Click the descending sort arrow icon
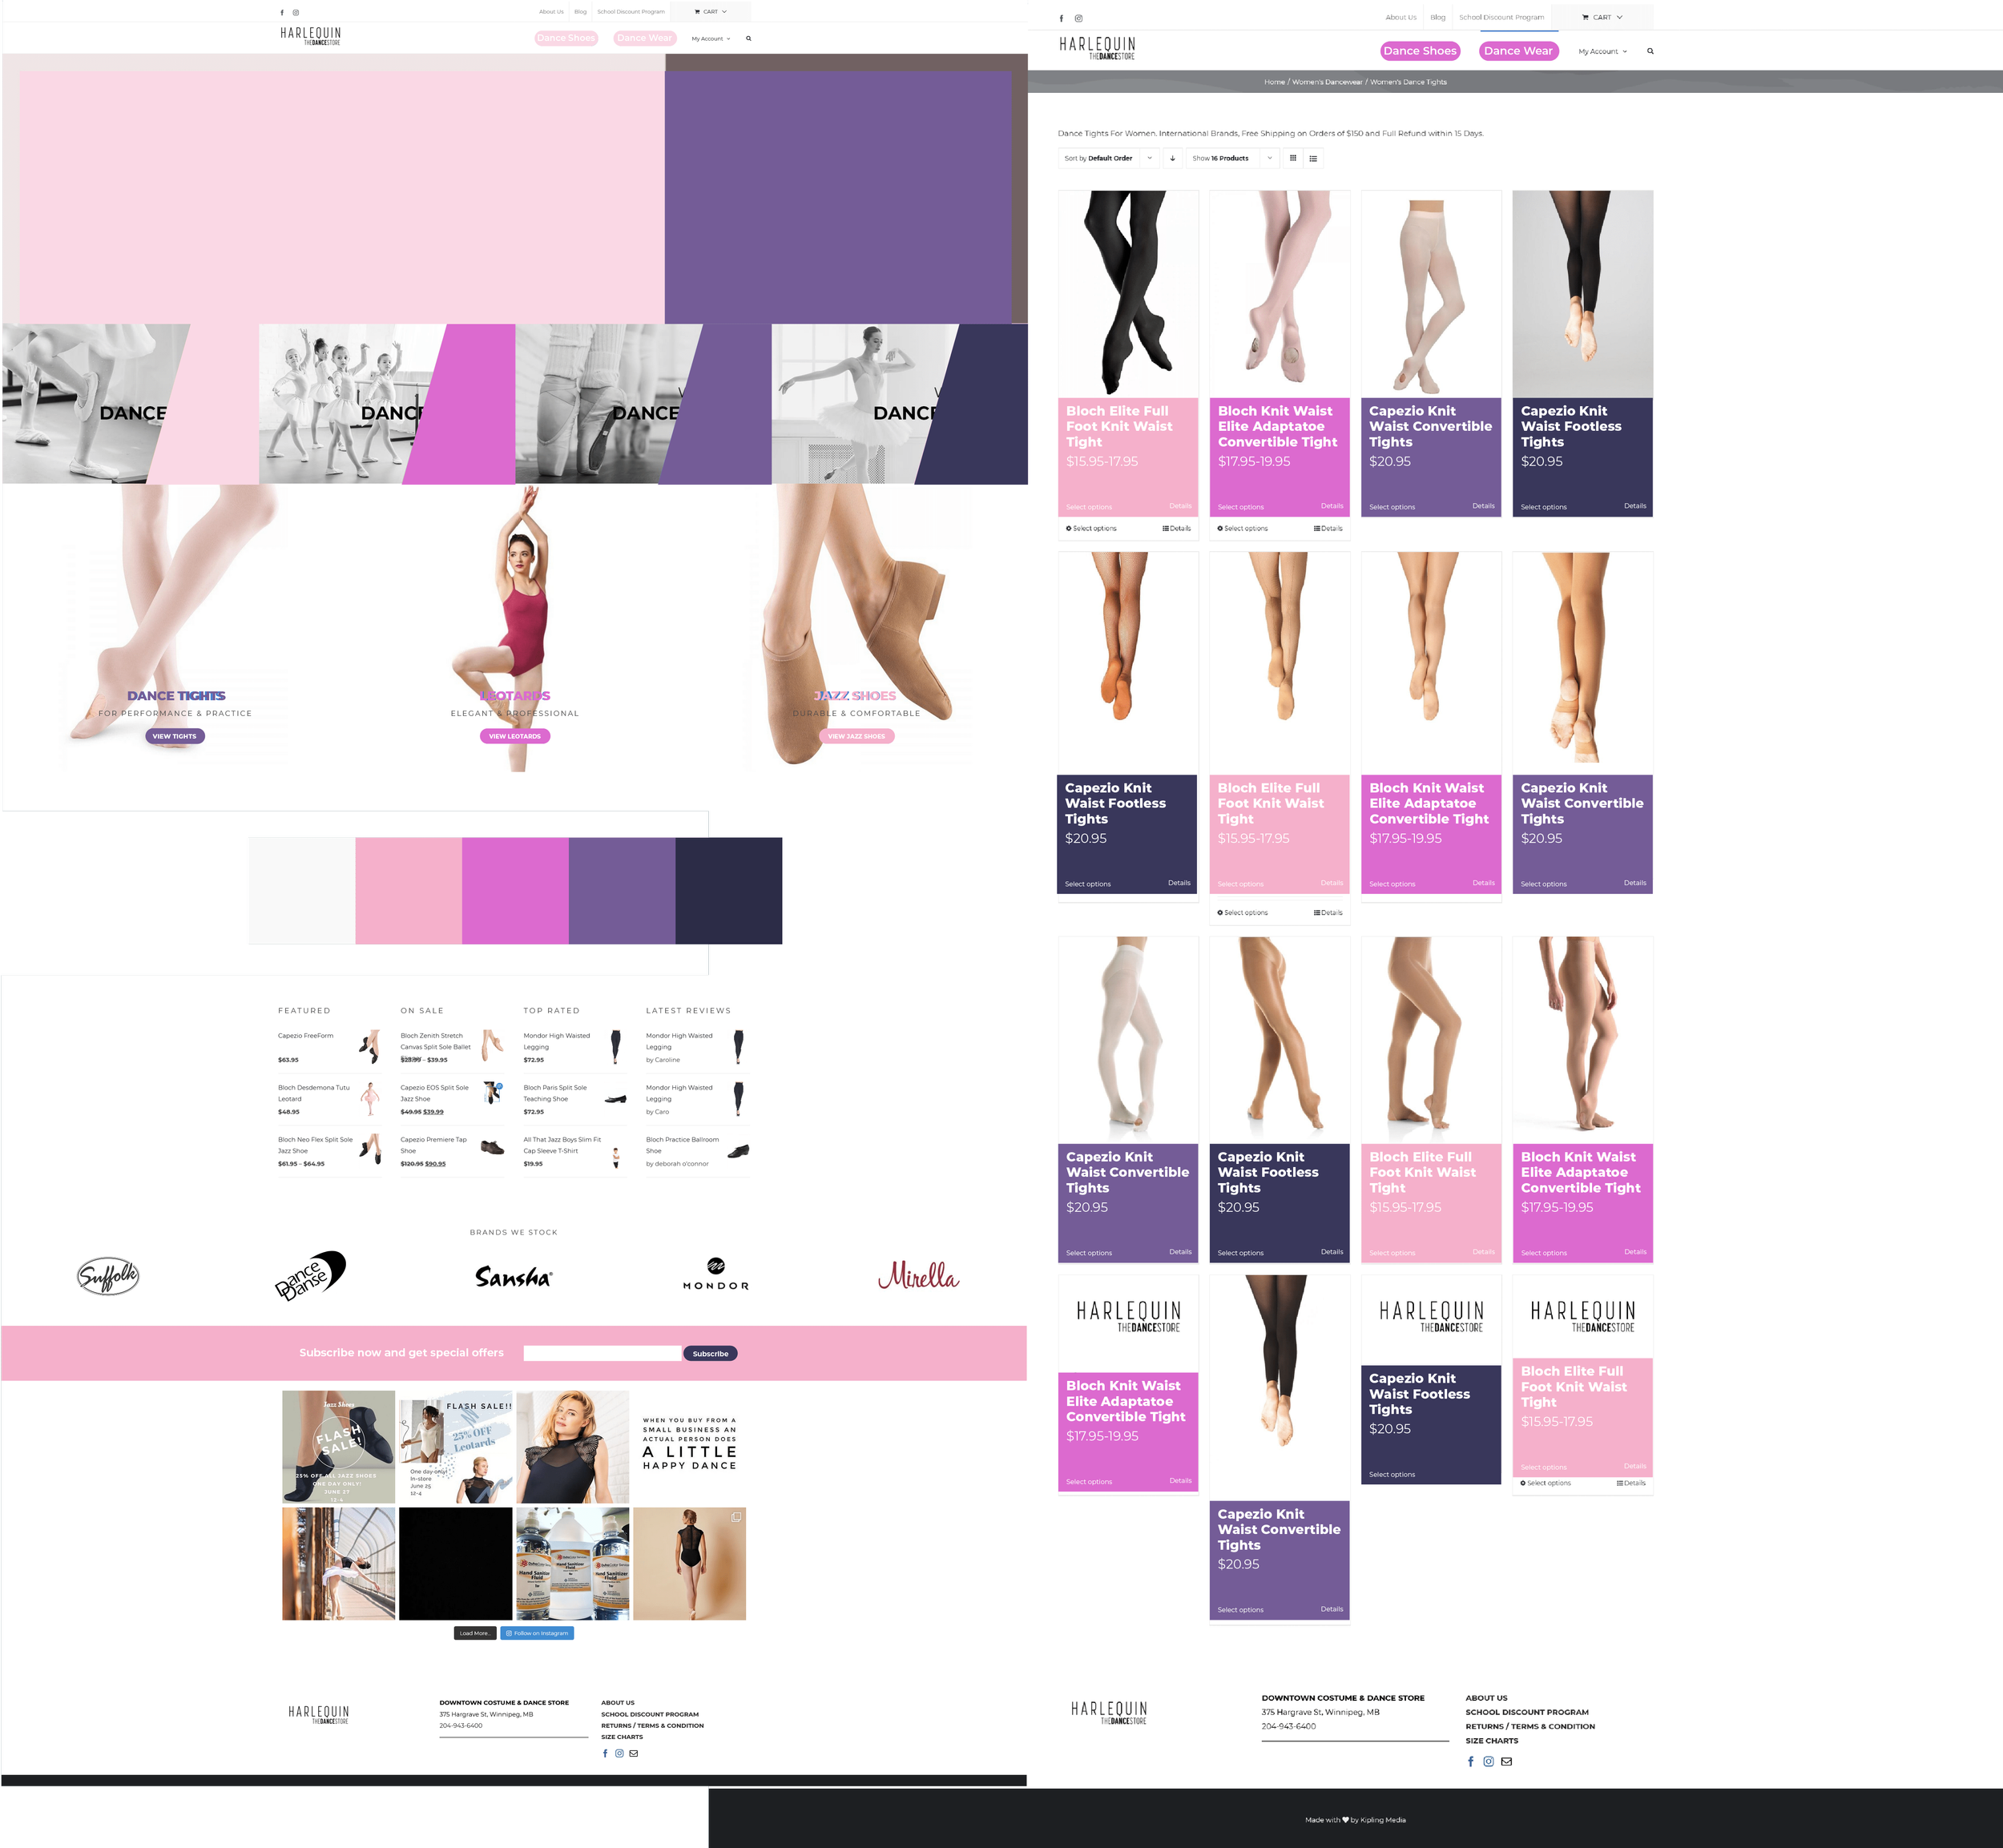Screen dimensions: 2003x1848 1172,158
